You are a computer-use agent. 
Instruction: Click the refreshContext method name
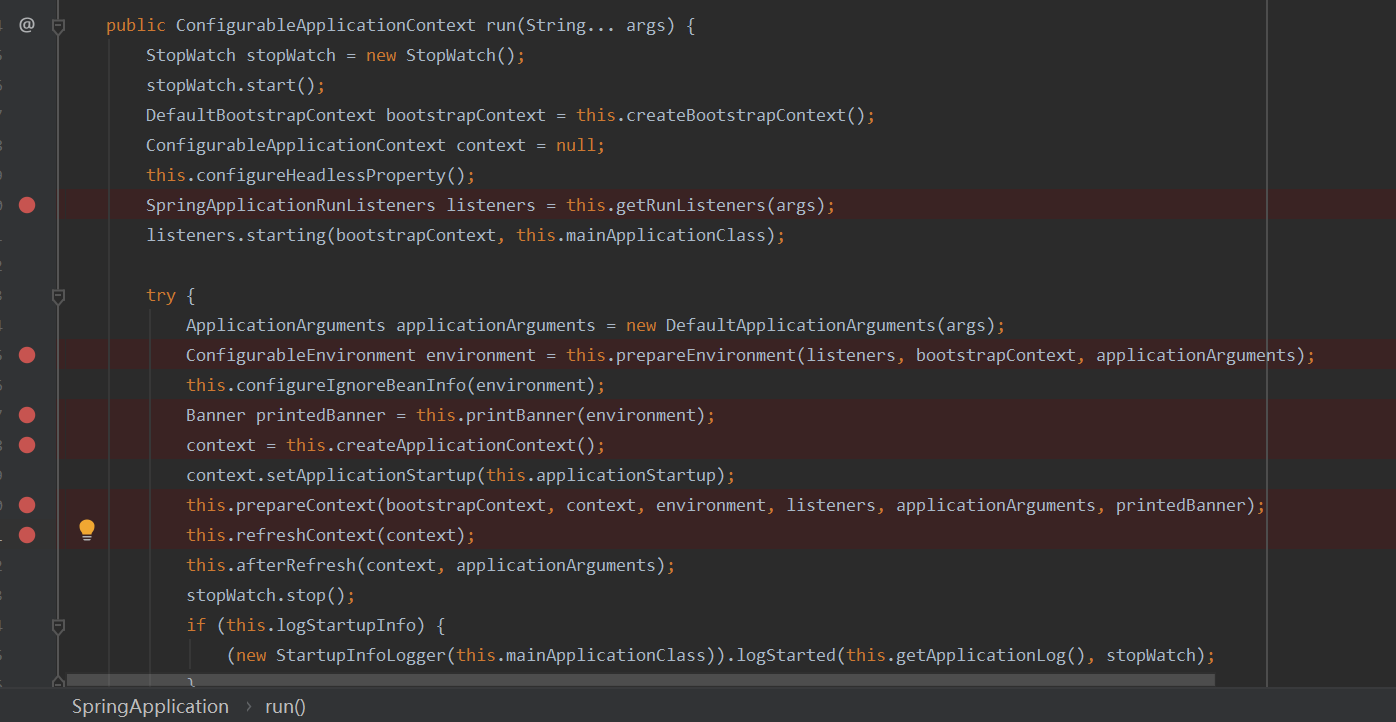[305, 535]
